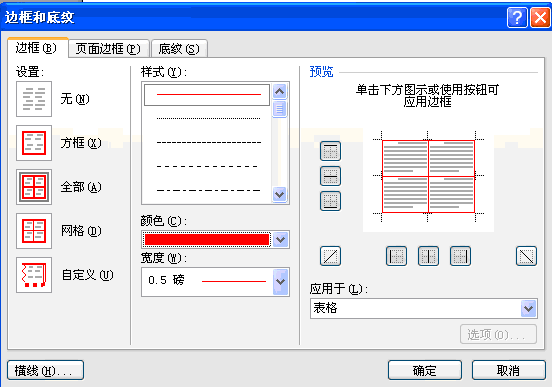Apply the diagonal down border button
The image size is (552, 387).
[526, 256]
